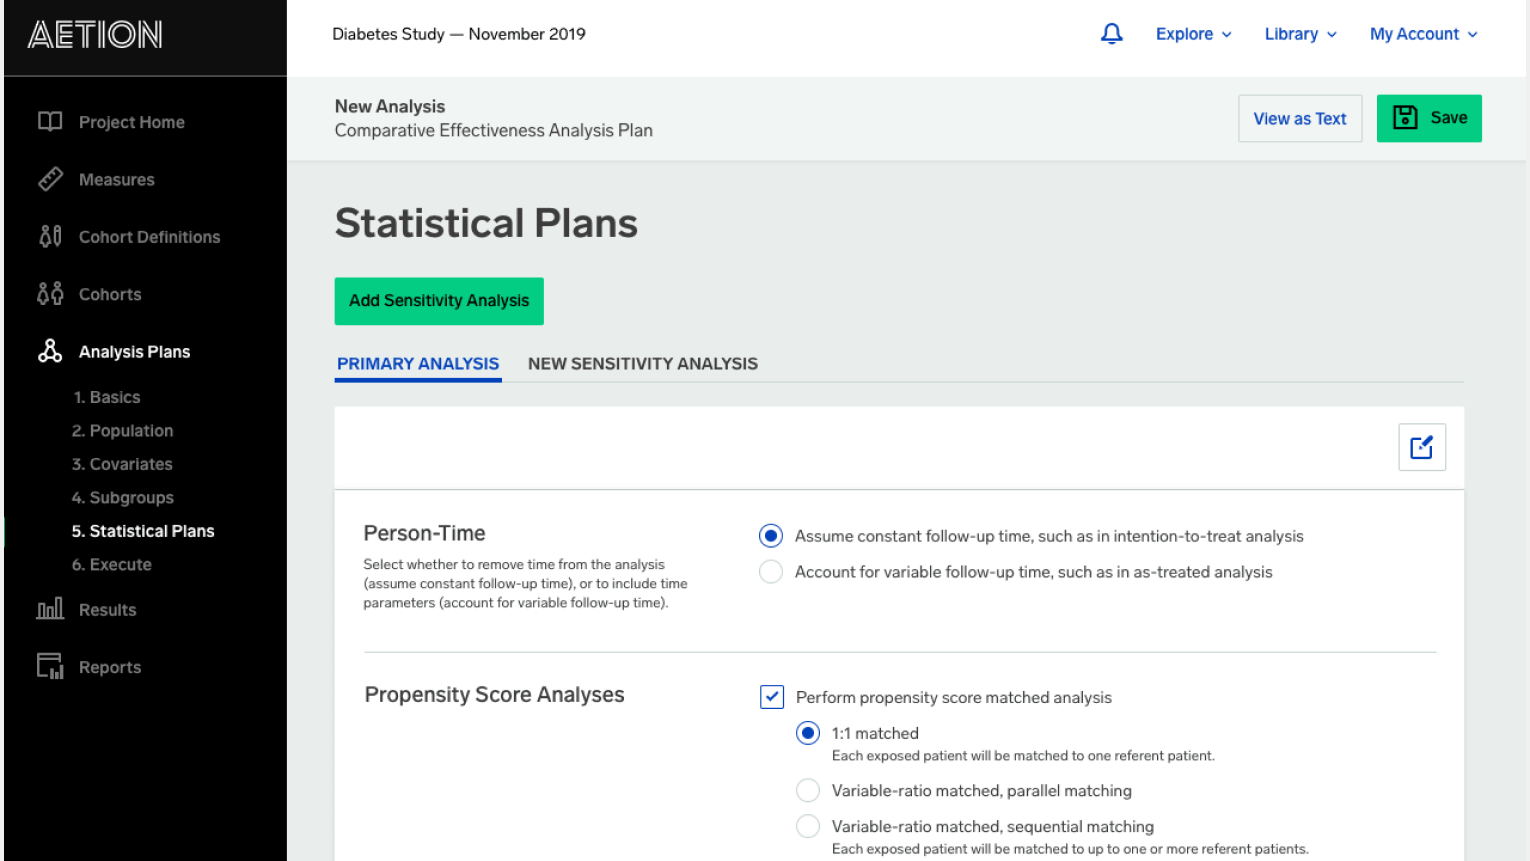Image resolution: width=1530 pixels, height=861 pixels.
Task: Select constant follow-up time option
Action: click(770, 536)
